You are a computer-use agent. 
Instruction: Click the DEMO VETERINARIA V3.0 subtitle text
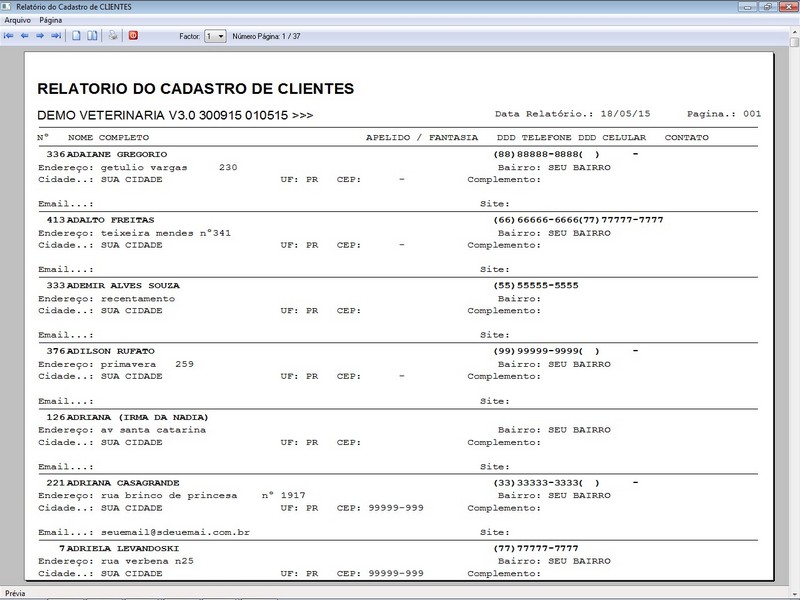pos(175,115)
